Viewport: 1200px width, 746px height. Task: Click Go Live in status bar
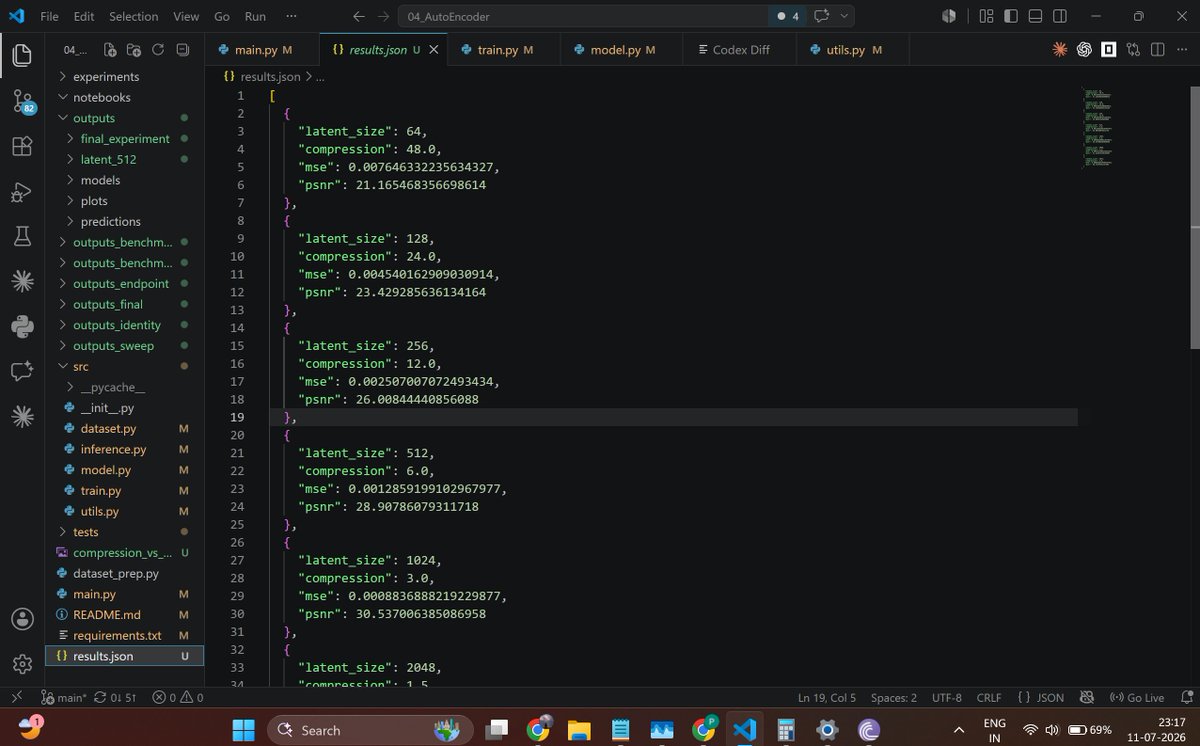[x=1137, y=697]
